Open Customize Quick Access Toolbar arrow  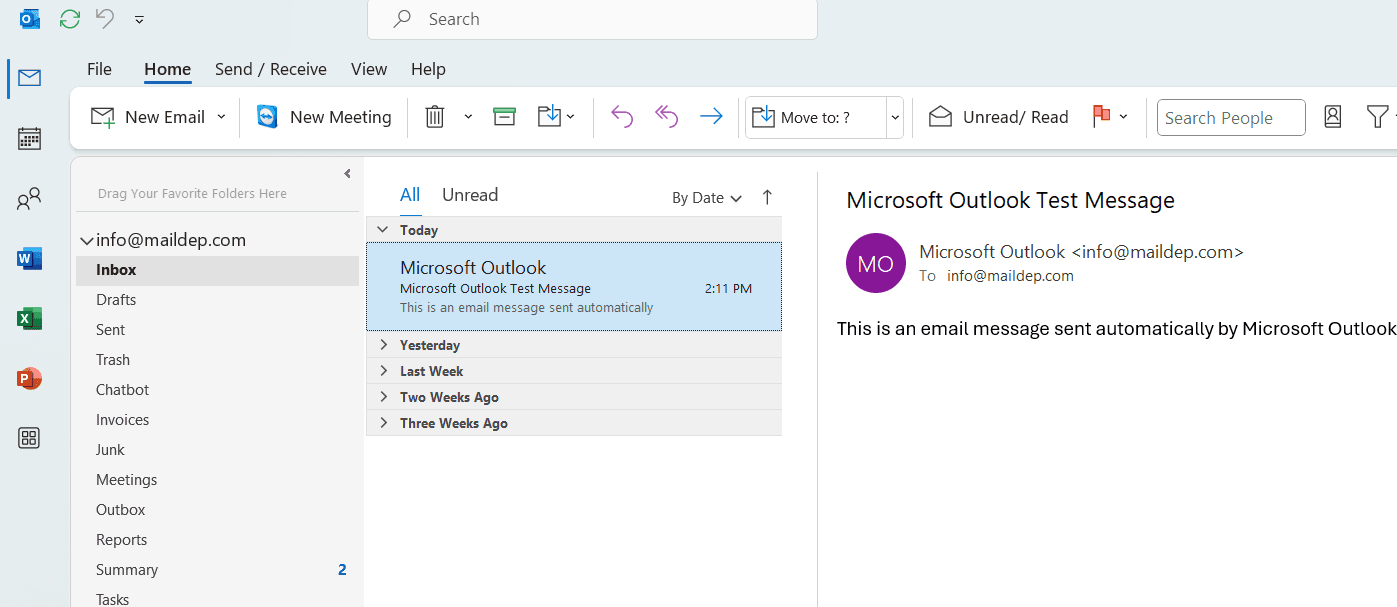coord(139,19)
